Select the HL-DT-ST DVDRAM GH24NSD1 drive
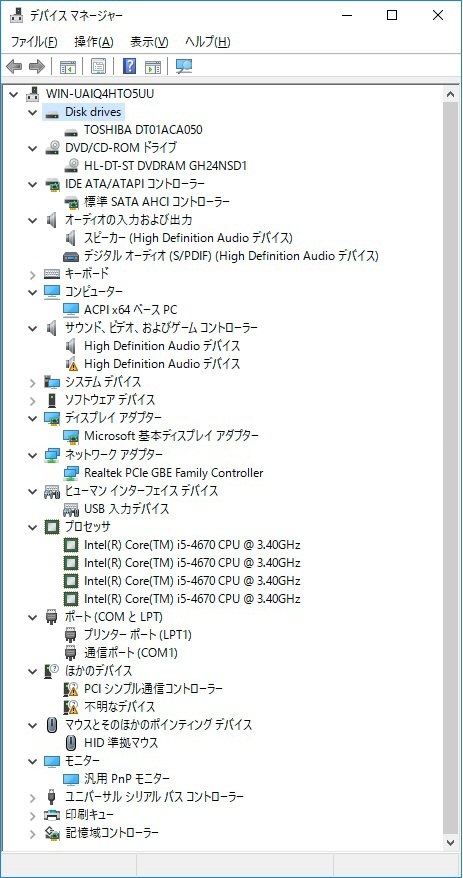The image size is (463, 878). pos(165,166)
